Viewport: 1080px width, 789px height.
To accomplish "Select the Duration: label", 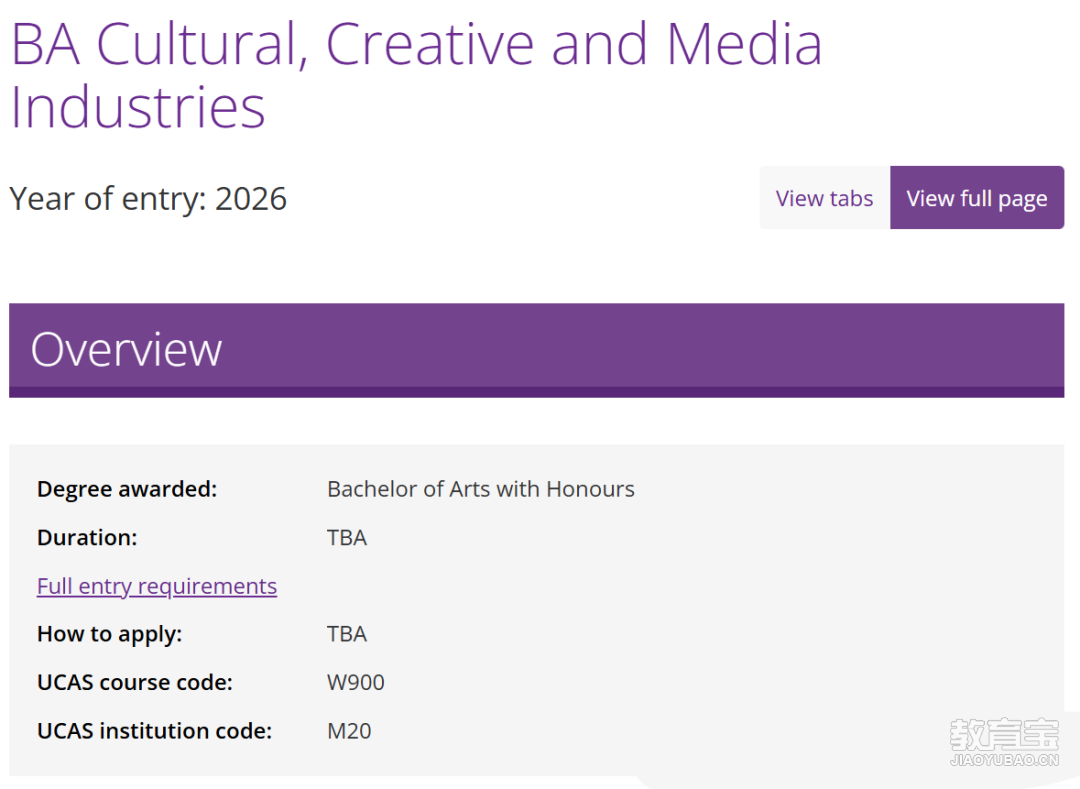I will pos(87,538).
